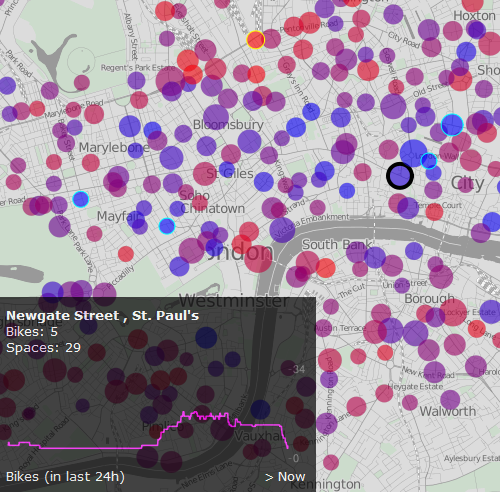Click the station title 'Newgate Street , St. Paul's'
Image resolution: width=500 pixels, height=492 pixels.
[103, 315]
